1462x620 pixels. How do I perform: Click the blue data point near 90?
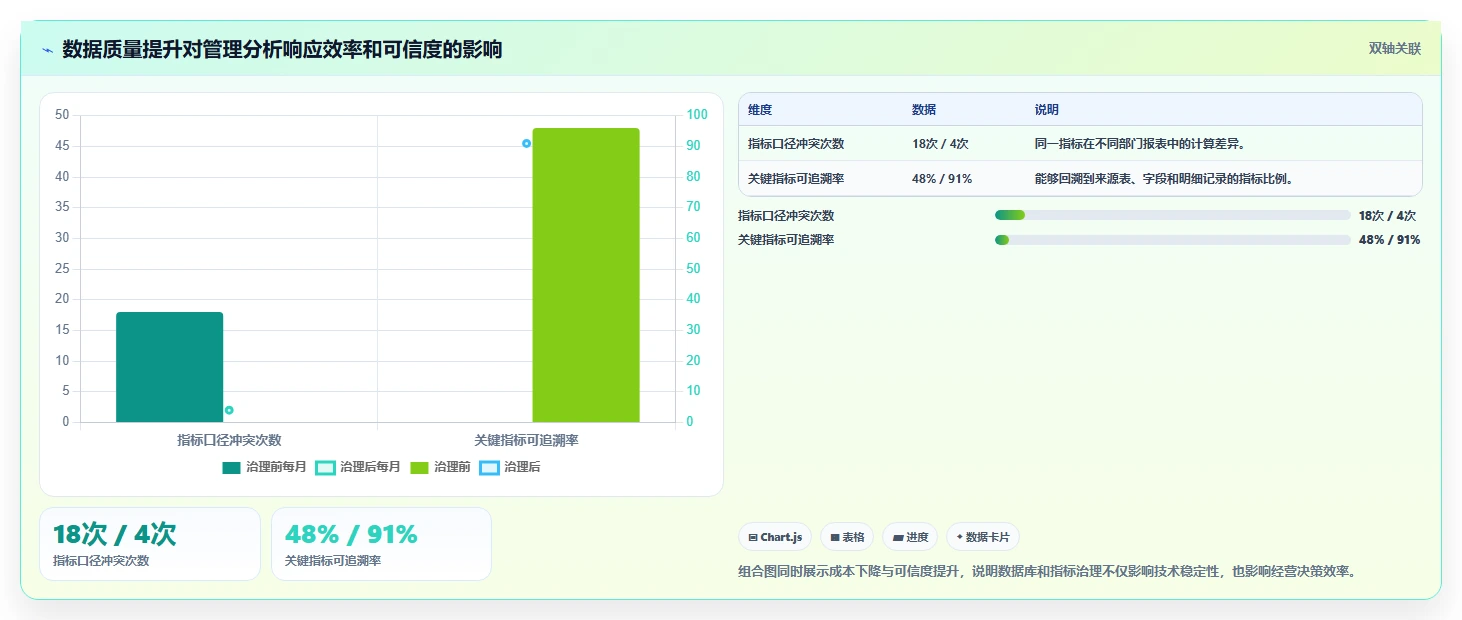coord(526,144)
